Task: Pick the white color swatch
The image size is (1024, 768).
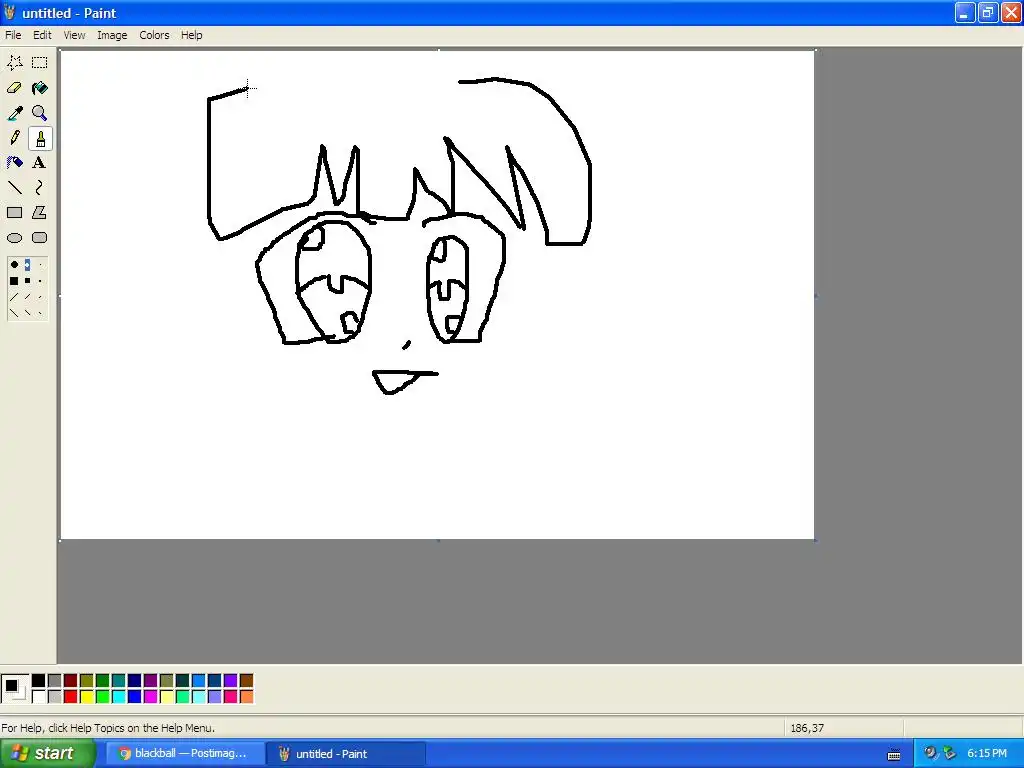Action: click(39, 697)
